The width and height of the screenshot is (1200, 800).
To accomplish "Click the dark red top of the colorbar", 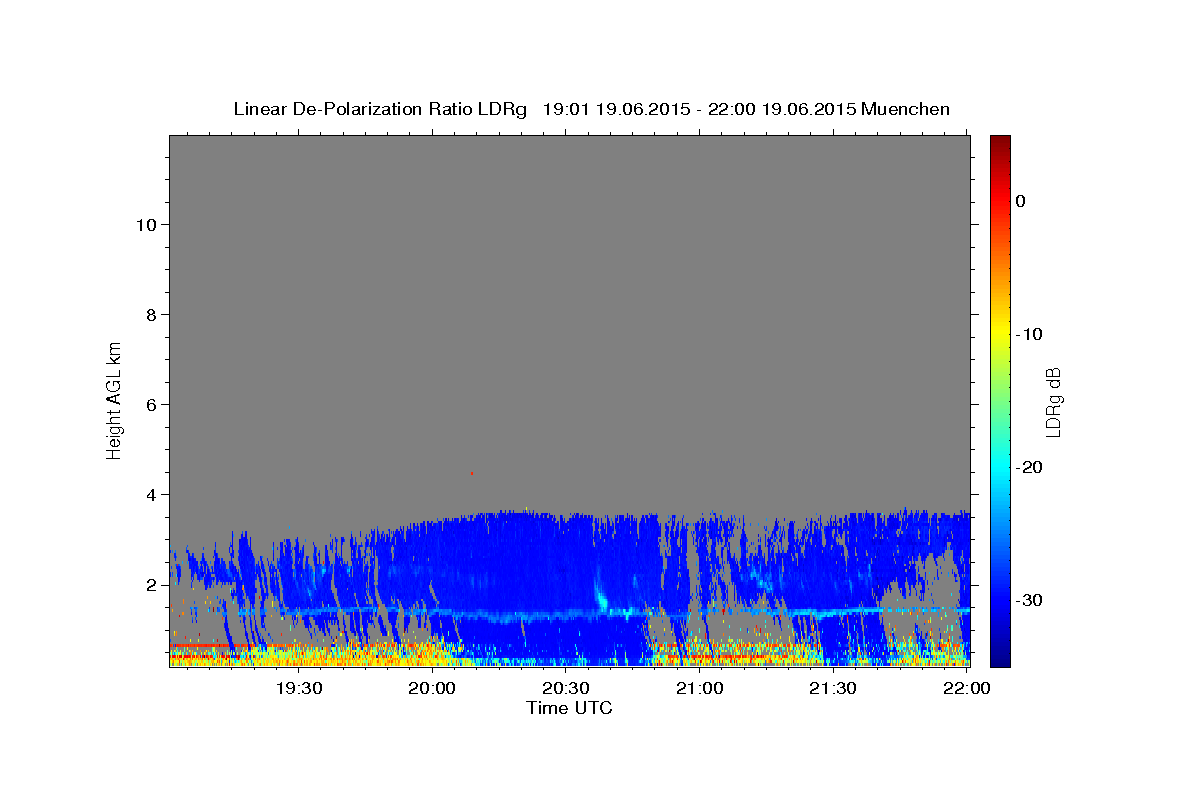I will (1000, 143).
